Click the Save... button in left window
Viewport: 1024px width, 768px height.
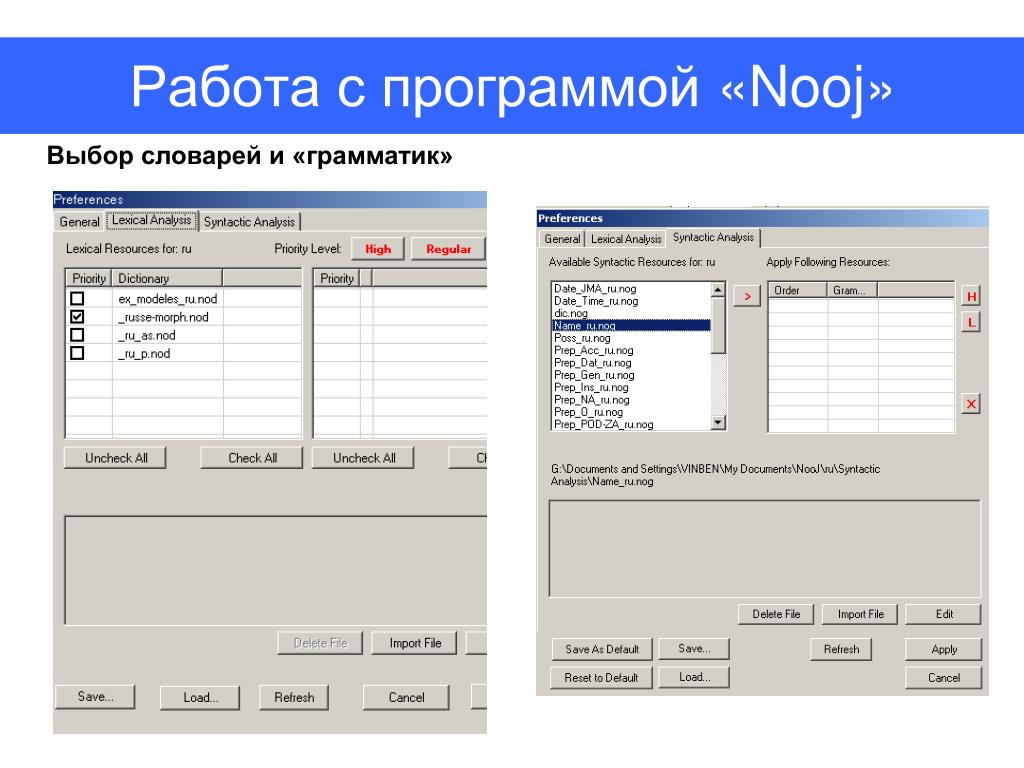pyautogui.click(x=95, y=696)
